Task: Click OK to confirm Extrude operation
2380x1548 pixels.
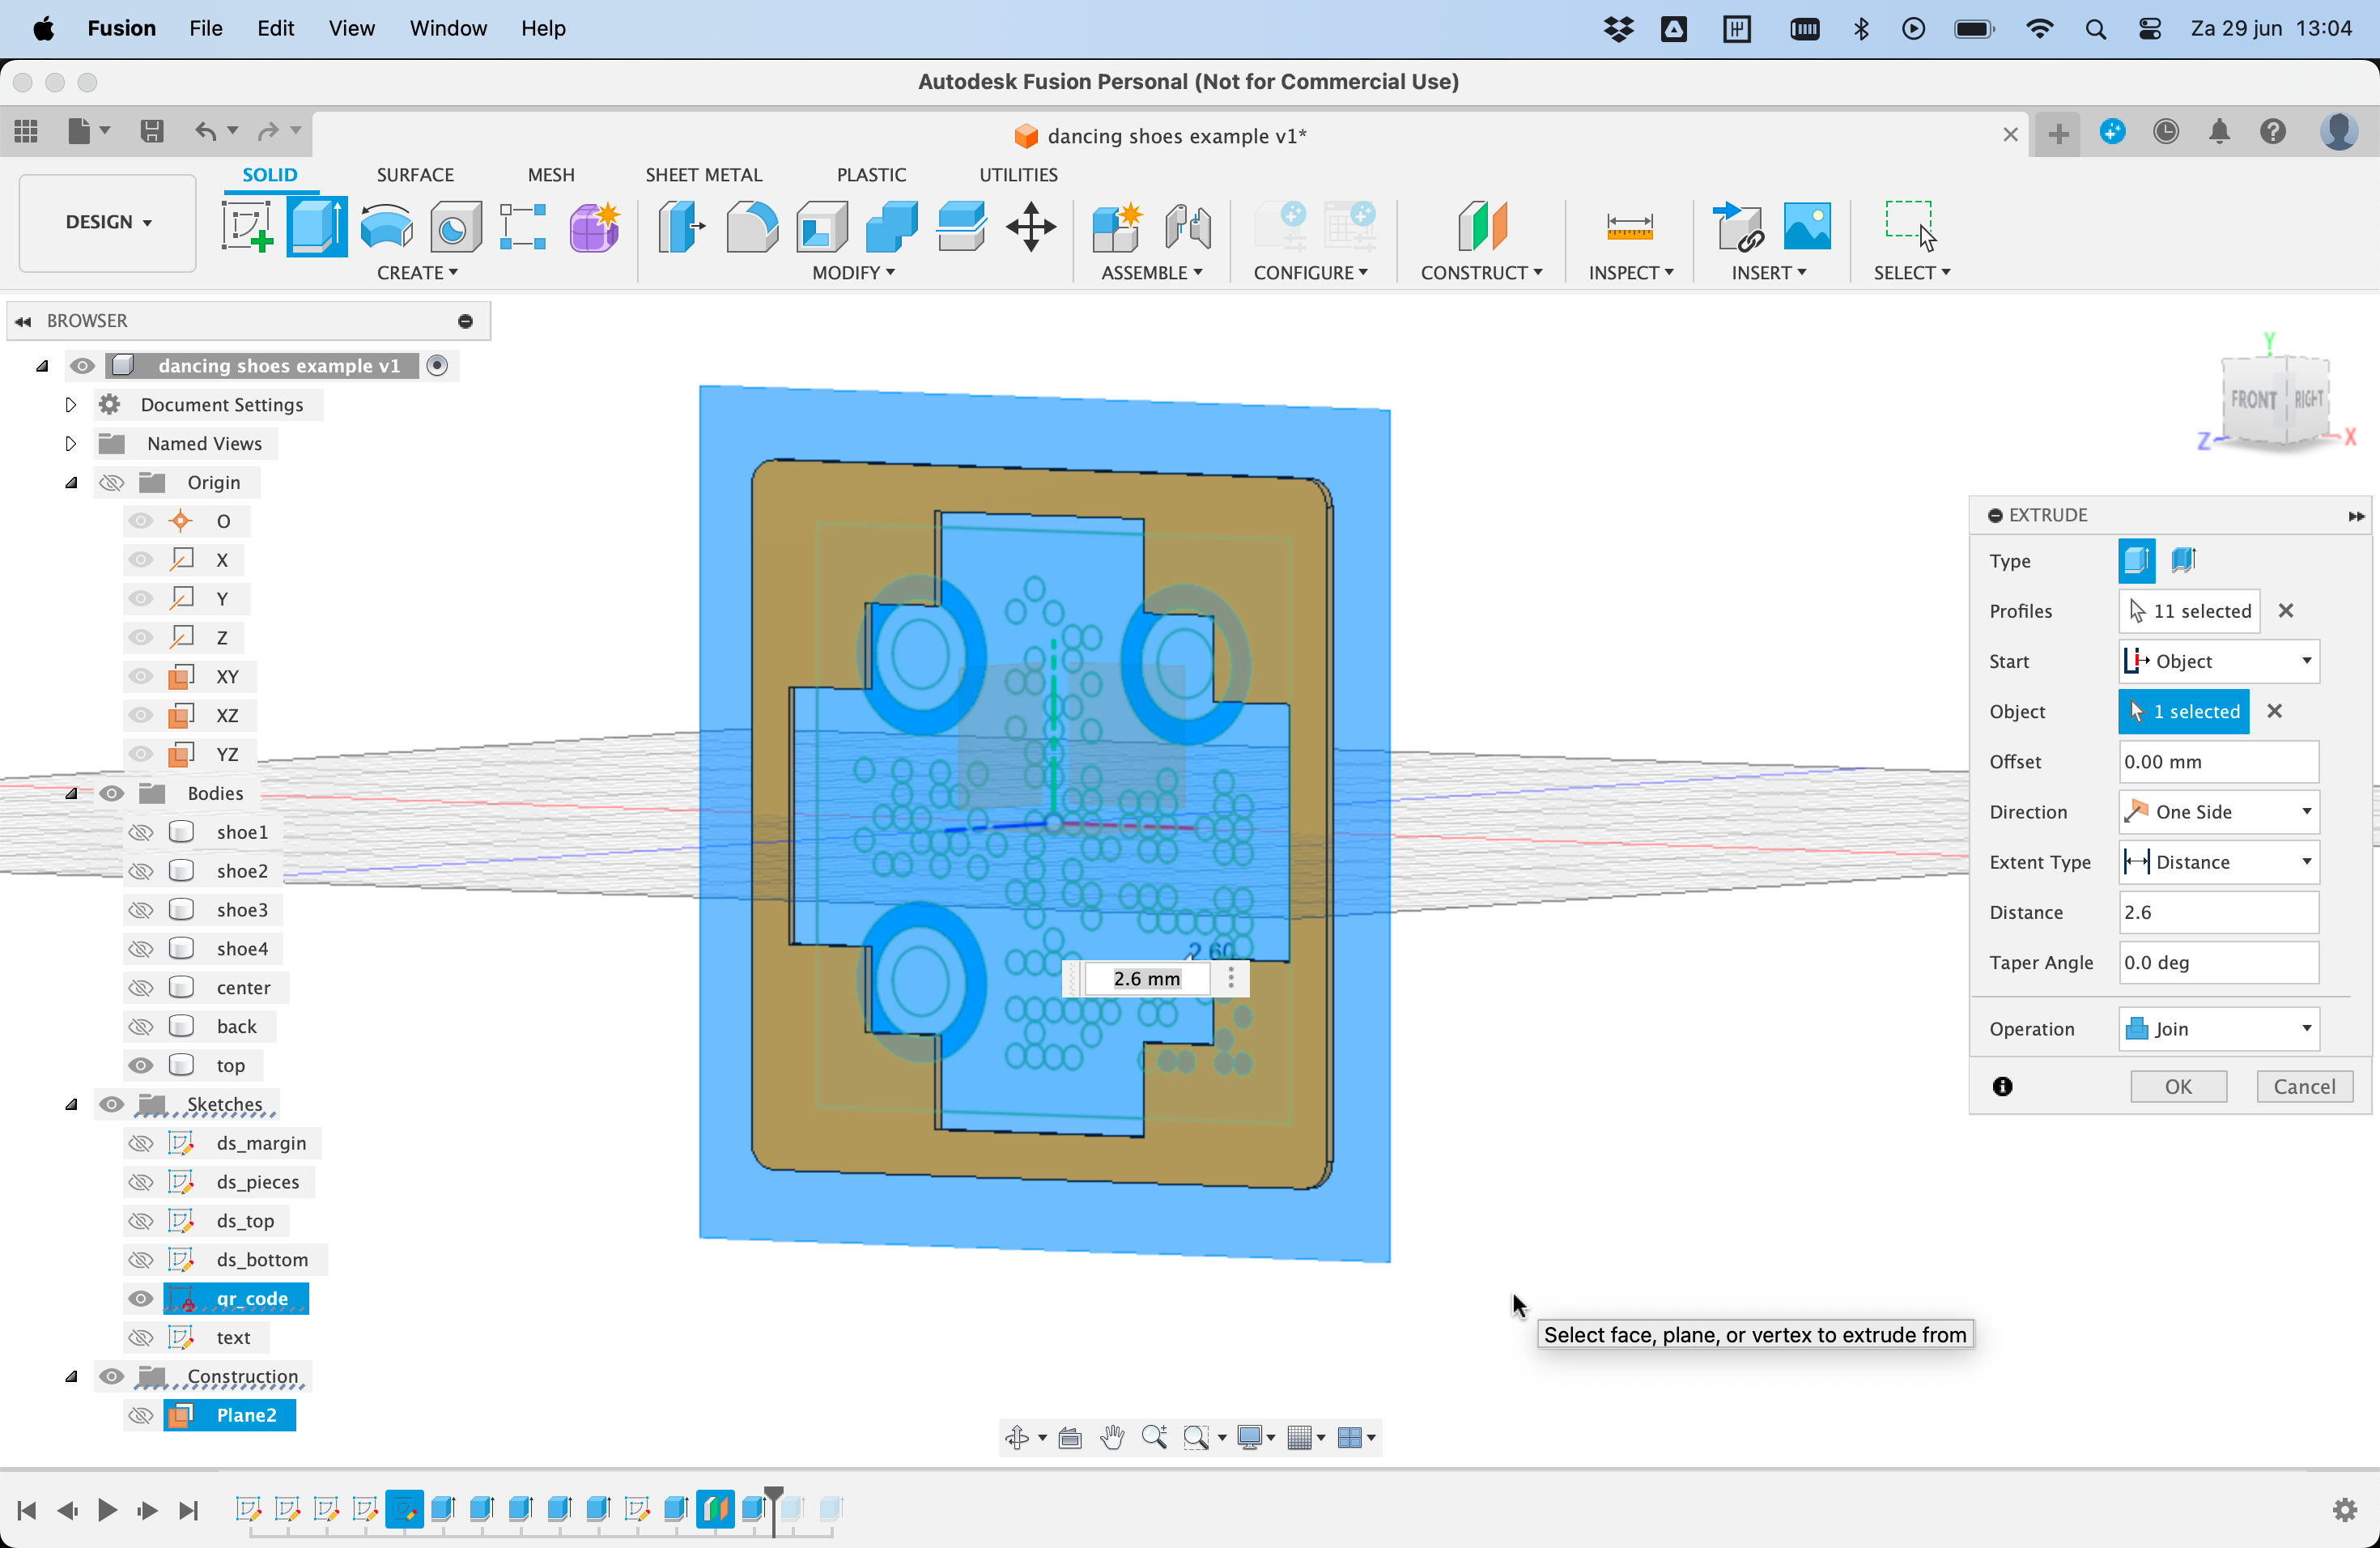Action: click(x=2178, y=1085)
